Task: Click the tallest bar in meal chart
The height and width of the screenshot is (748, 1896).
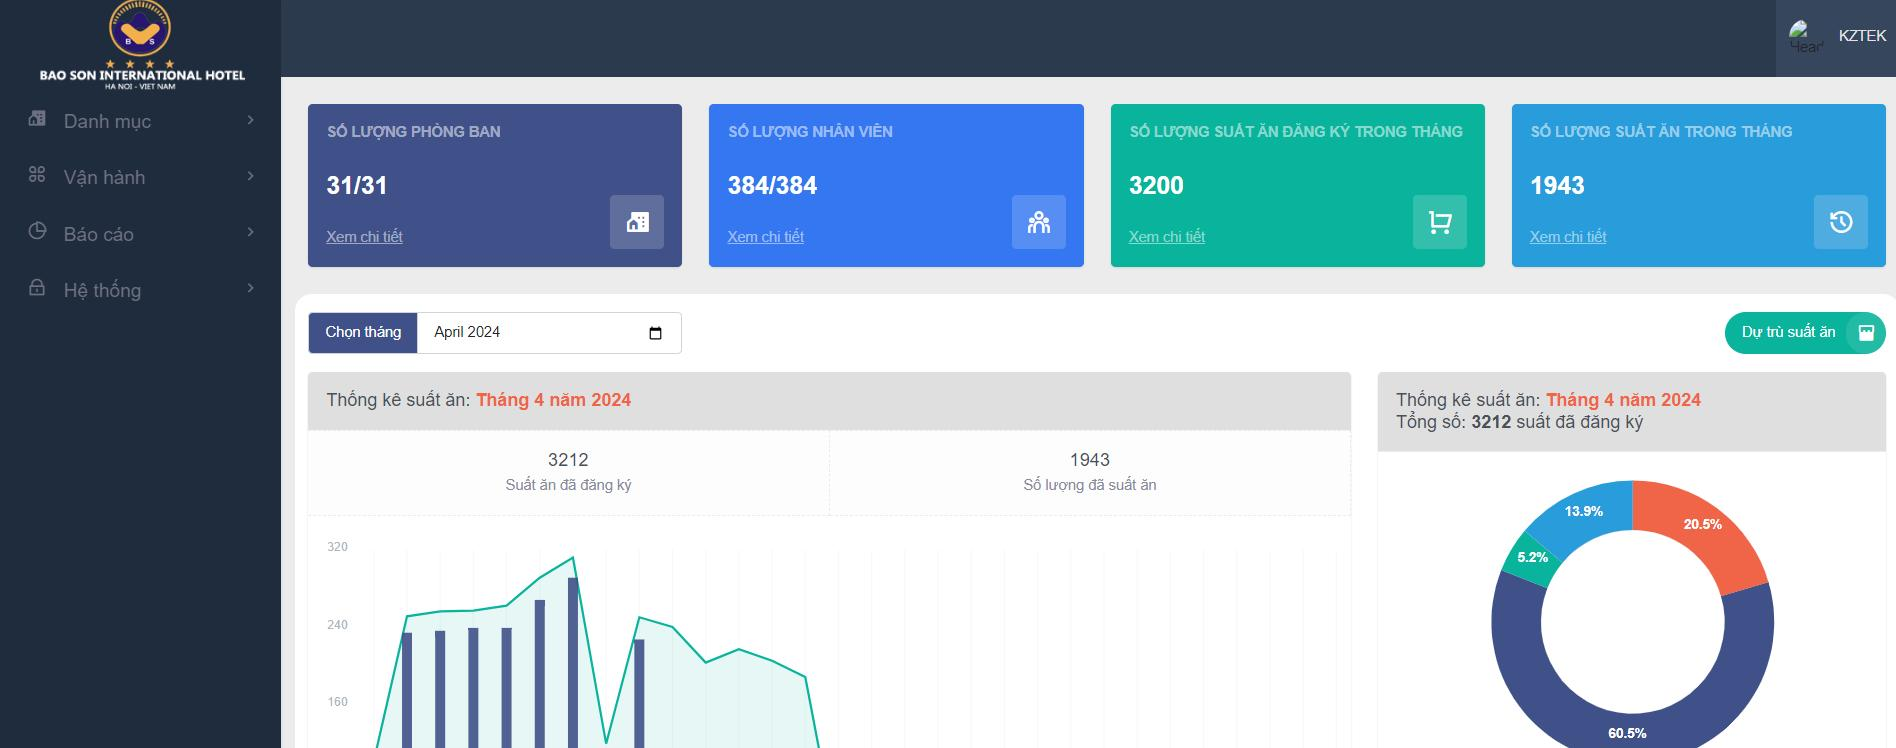Action: [573, 660]
